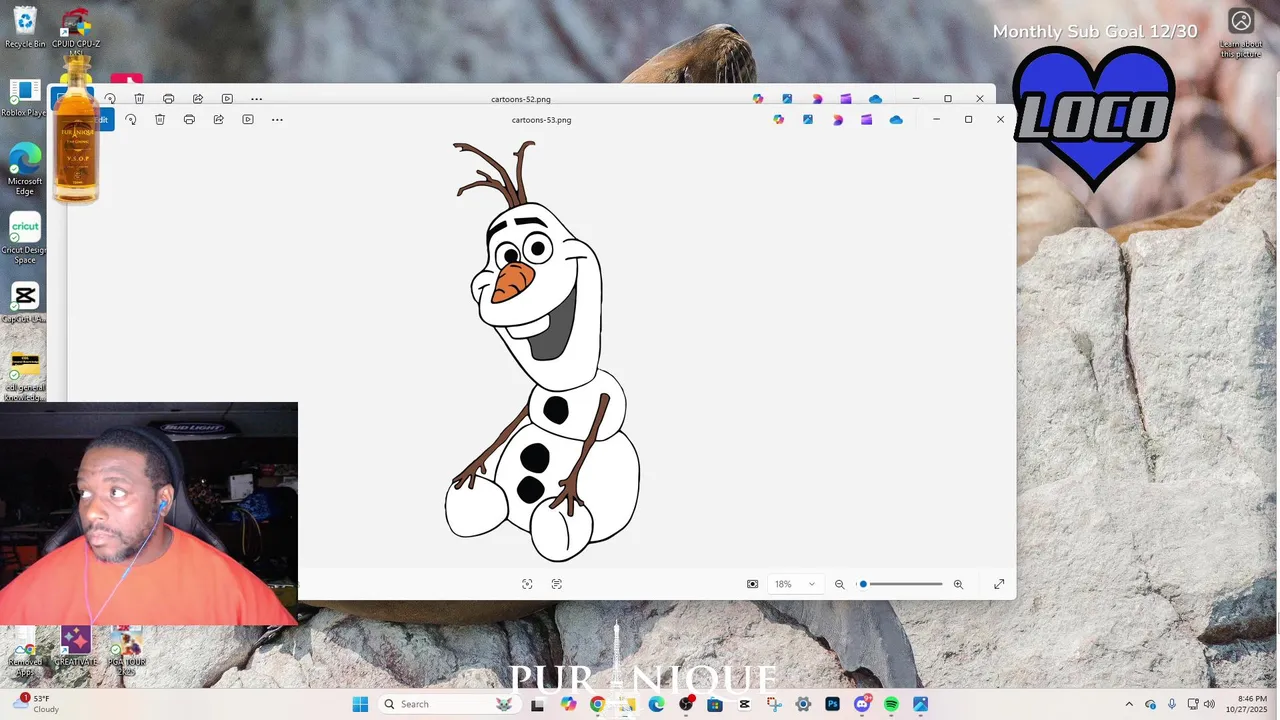Click the Olaf snowman image
This screenshot has height=720, width=1280.
(x=542, y=350)
